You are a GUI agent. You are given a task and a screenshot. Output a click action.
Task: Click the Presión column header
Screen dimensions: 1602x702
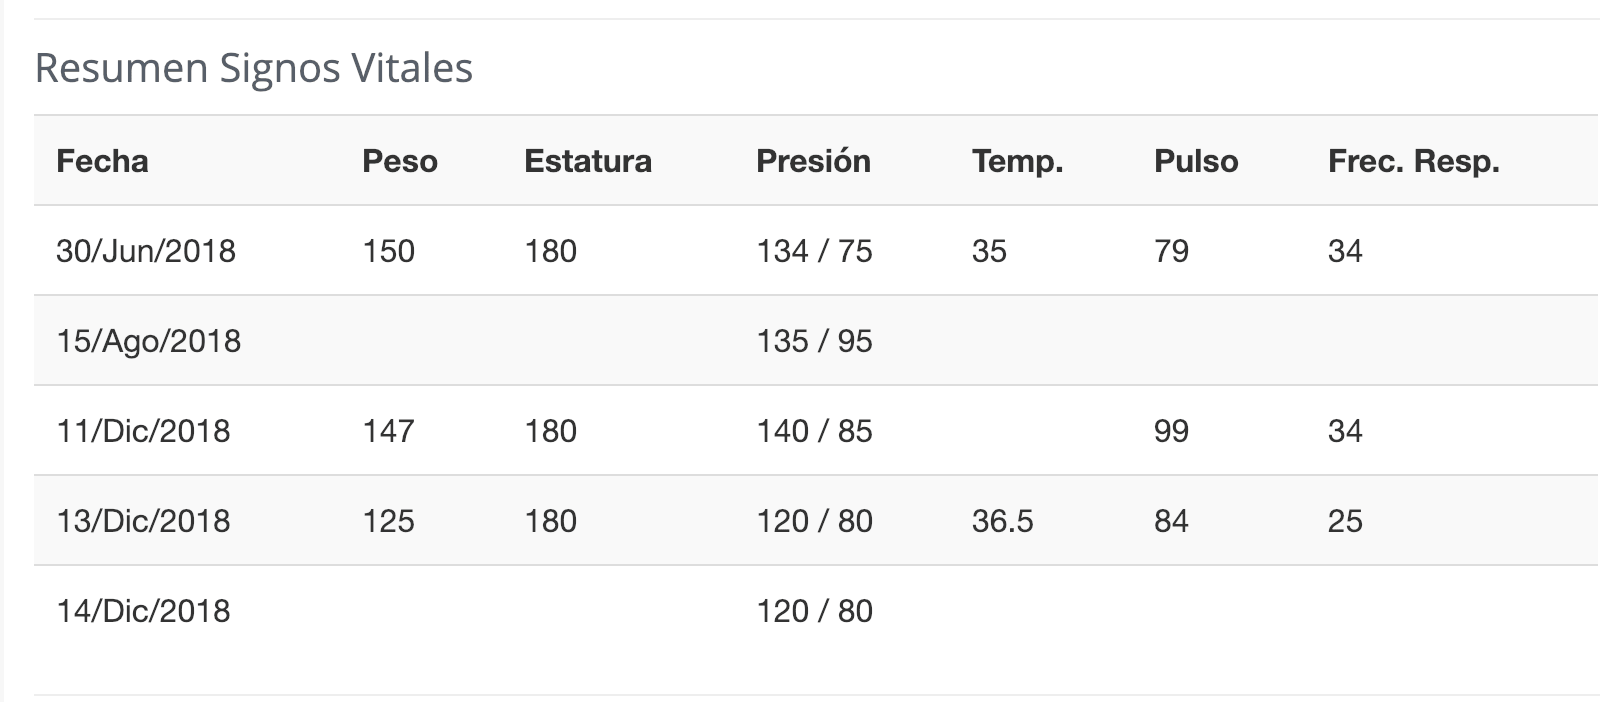tap(813, 161)
